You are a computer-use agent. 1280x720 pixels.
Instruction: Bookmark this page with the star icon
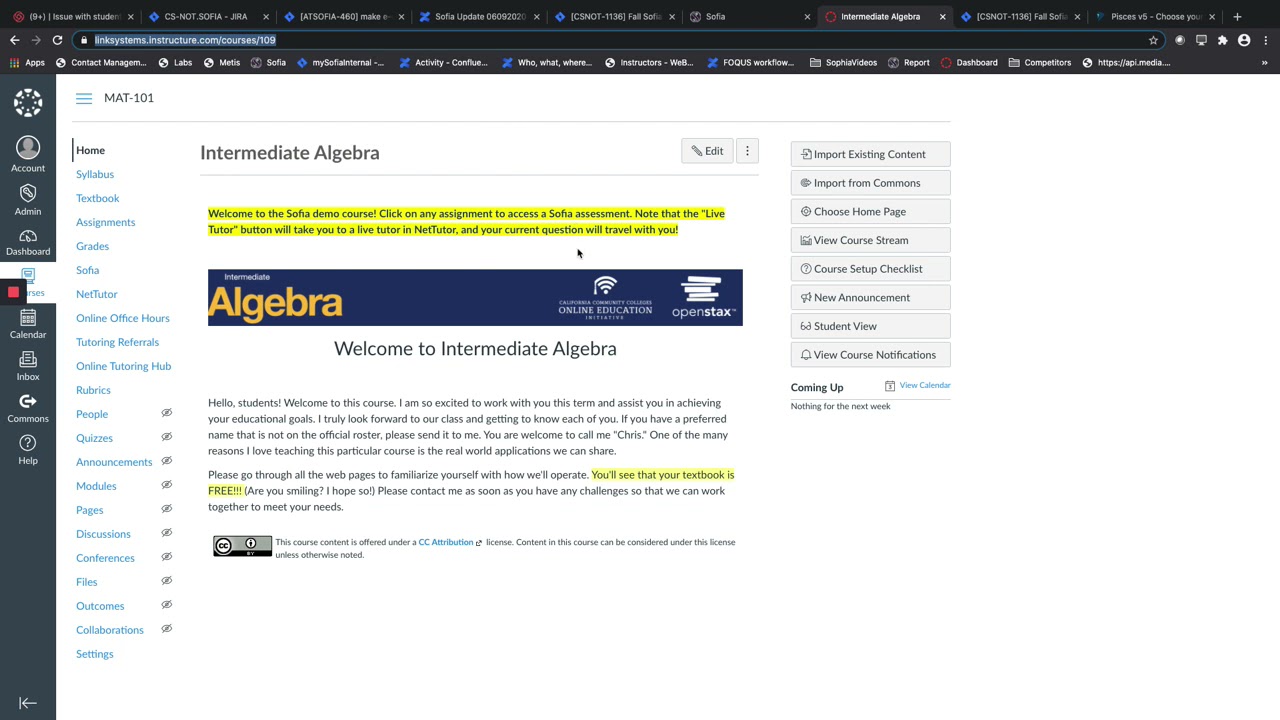click(1153, 40)
